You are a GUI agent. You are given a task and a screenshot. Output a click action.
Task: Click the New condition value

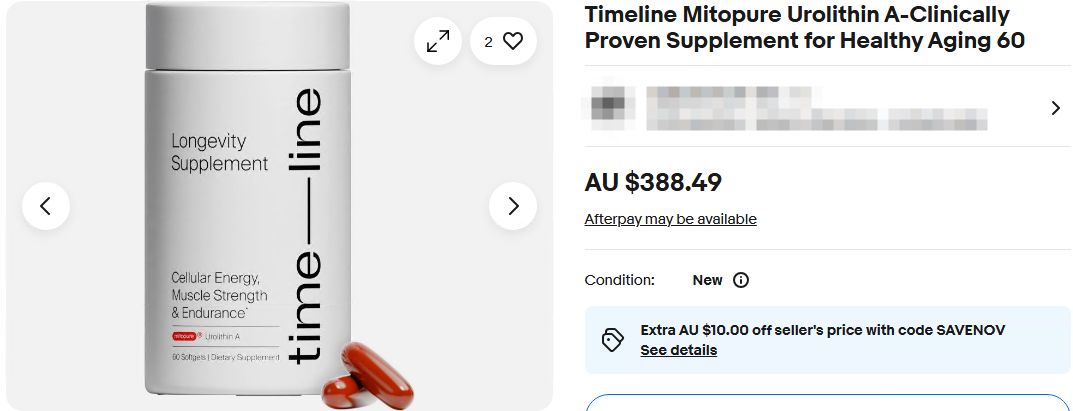point(707,280)
